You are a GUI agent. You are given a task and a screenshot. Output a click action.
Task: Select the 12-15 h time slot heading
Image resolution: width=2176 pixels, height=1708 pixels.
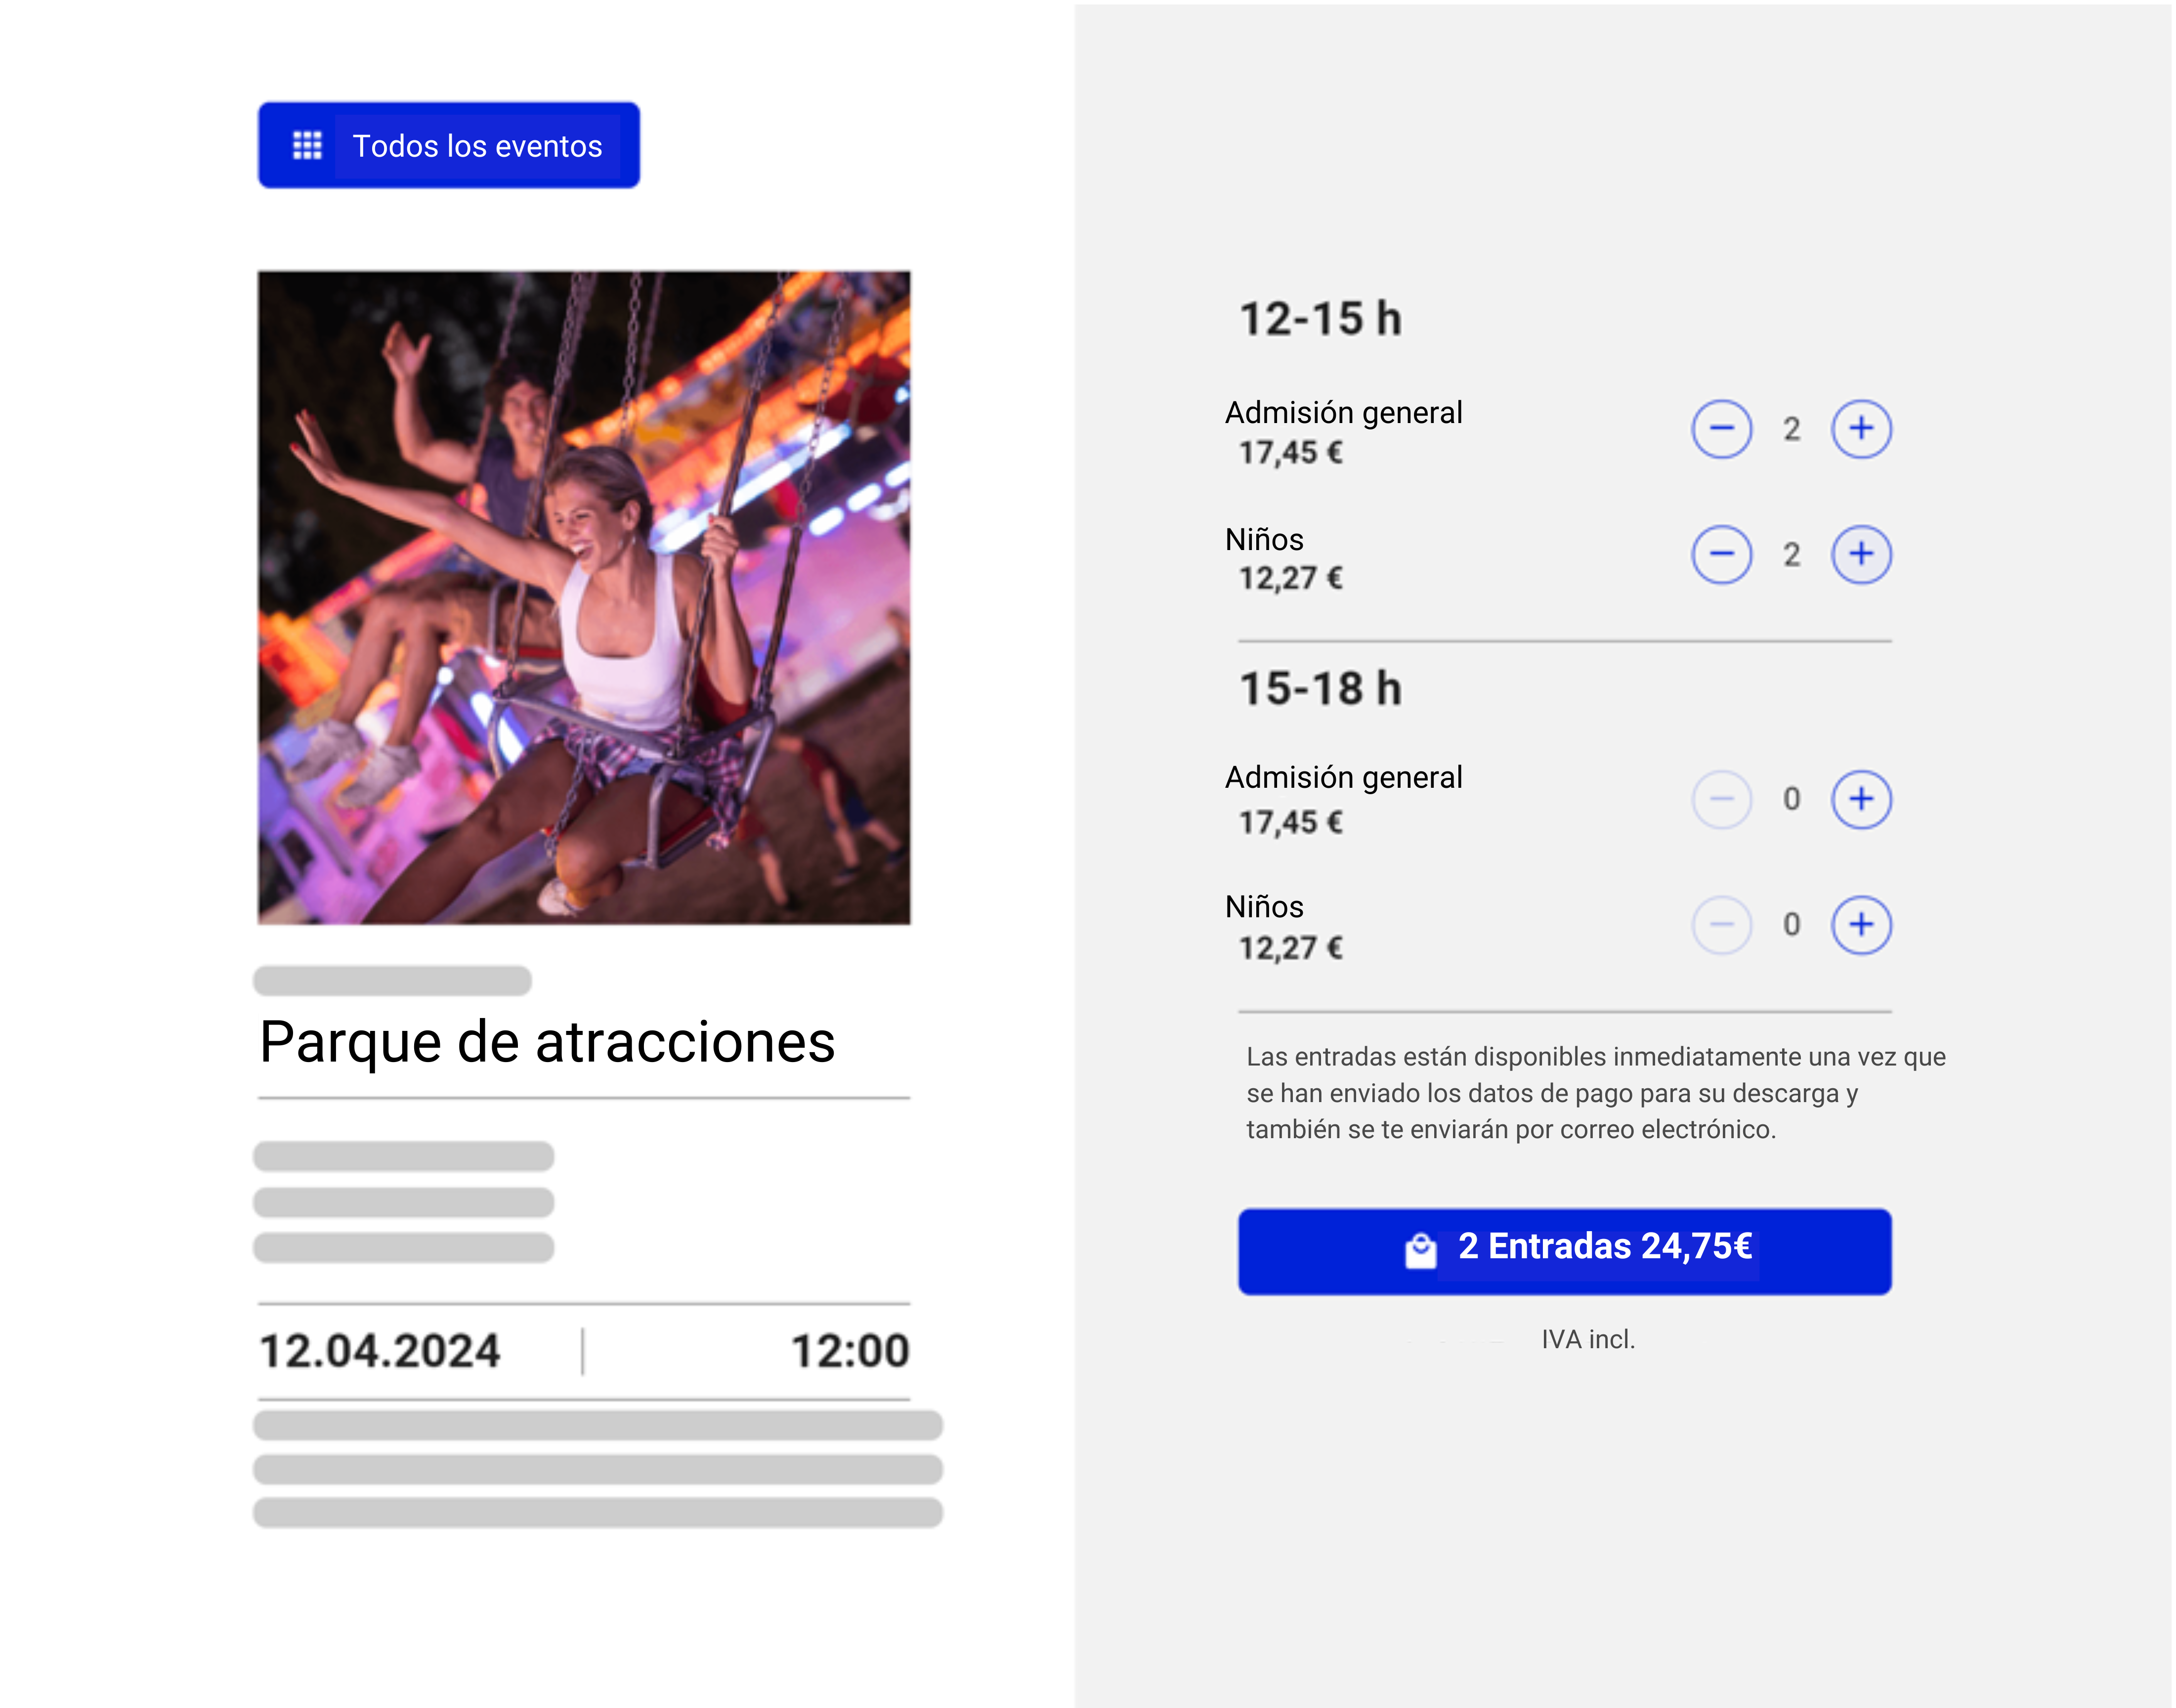pyautogui.click(x=1320, y=319)
